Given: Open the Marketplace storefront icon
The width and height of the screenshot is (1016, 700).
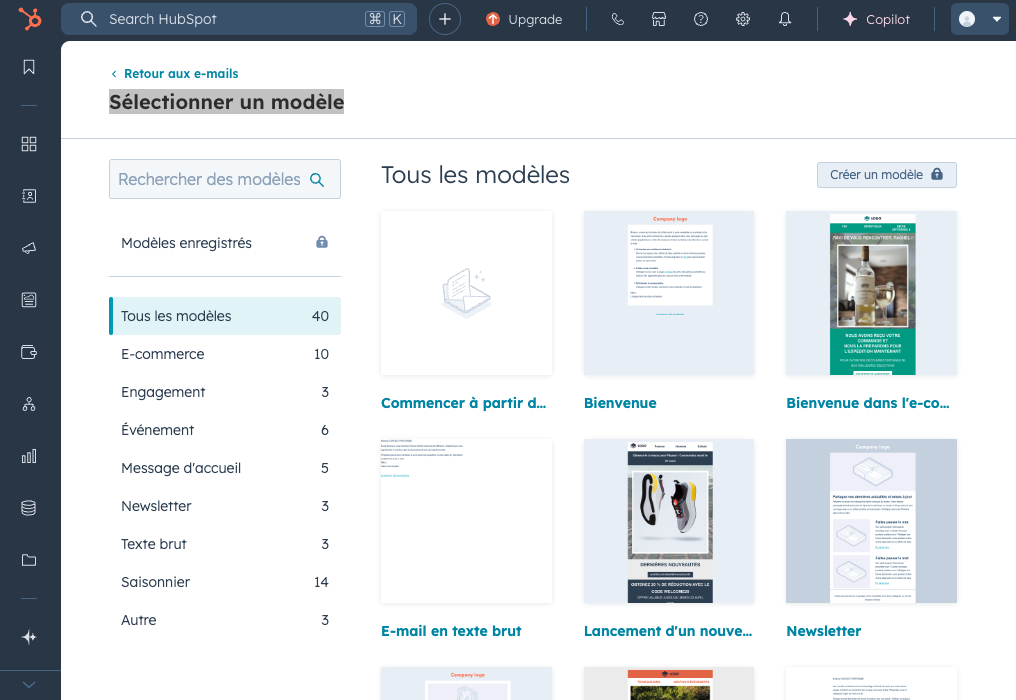Looking at the screenshot, I should coord(659,19).
